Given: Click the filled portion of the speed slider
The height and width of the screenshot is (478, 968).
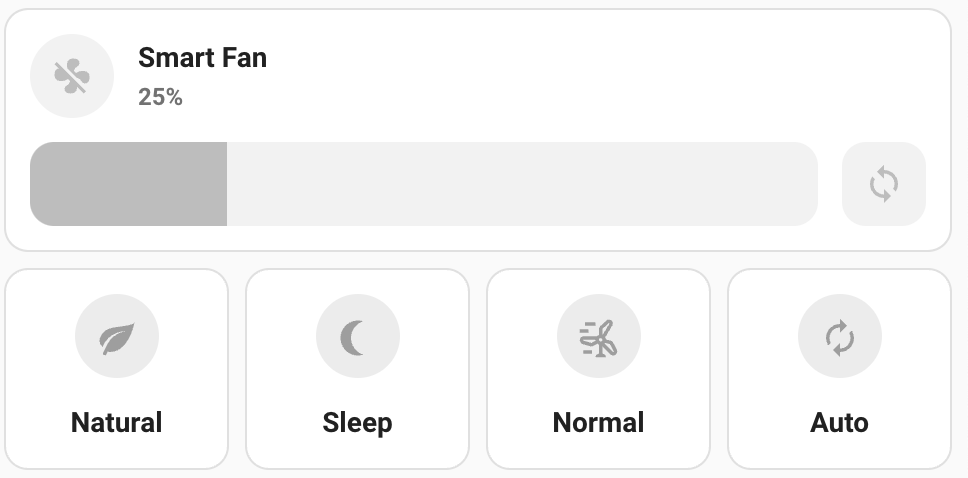Looking at the screenshot, I should coord(128,184).
